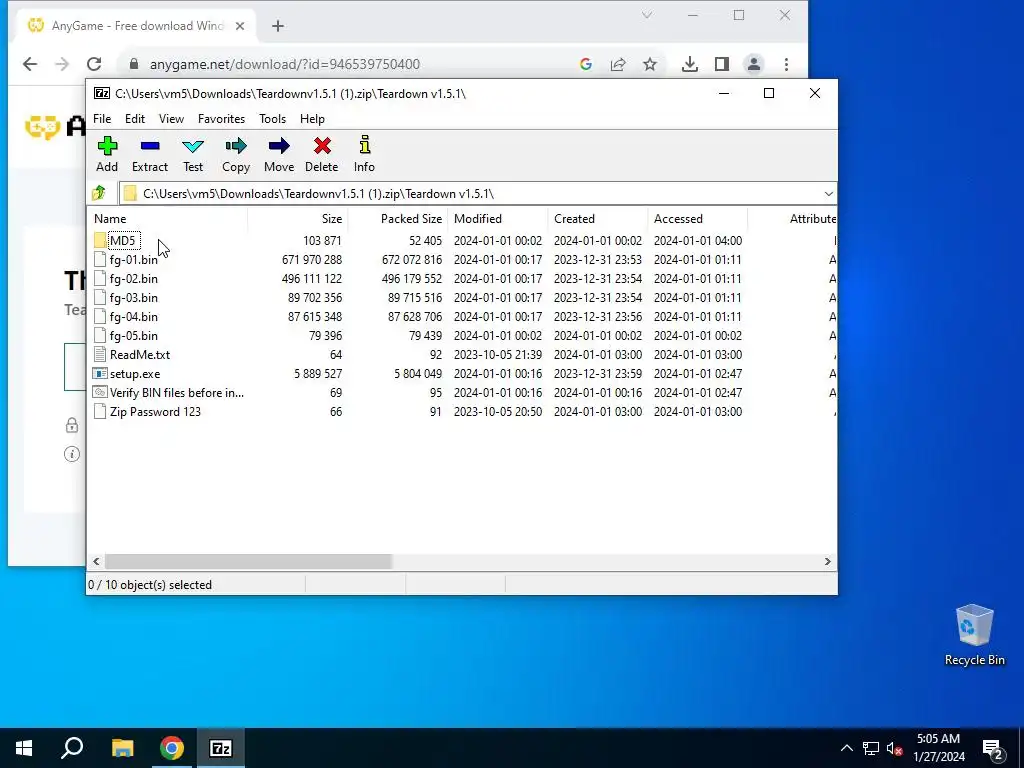Open the Tools menu

coord(272,119)
